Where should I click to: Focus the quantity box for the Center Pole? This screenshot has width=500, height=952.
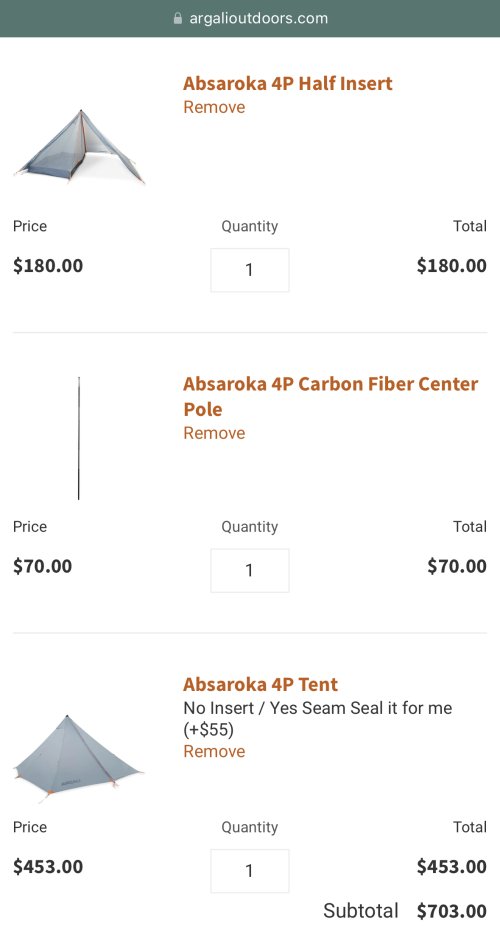pyautogui.click(x=249, y=570)
